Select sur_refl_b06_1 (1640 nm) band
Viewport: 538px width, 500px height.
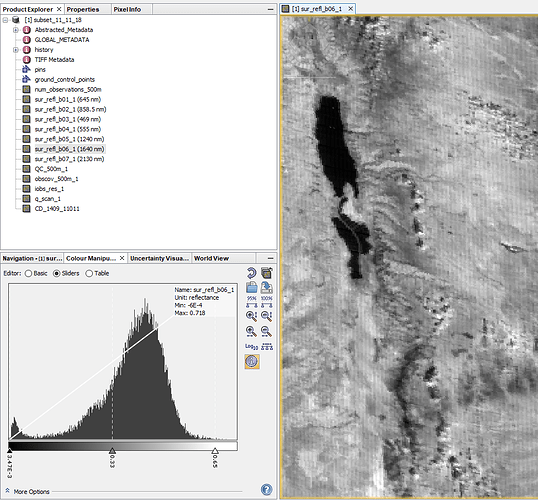click(69, 150)
